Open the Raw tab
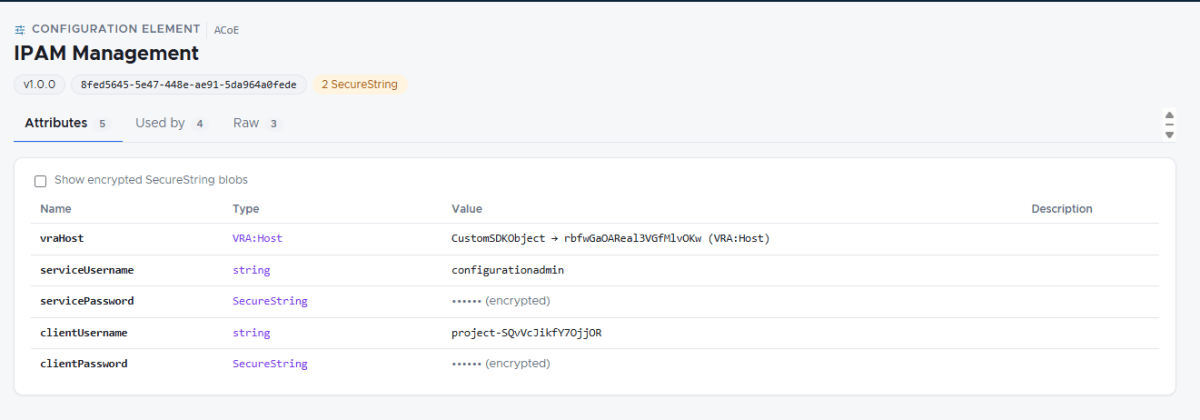 coord(256,123)
